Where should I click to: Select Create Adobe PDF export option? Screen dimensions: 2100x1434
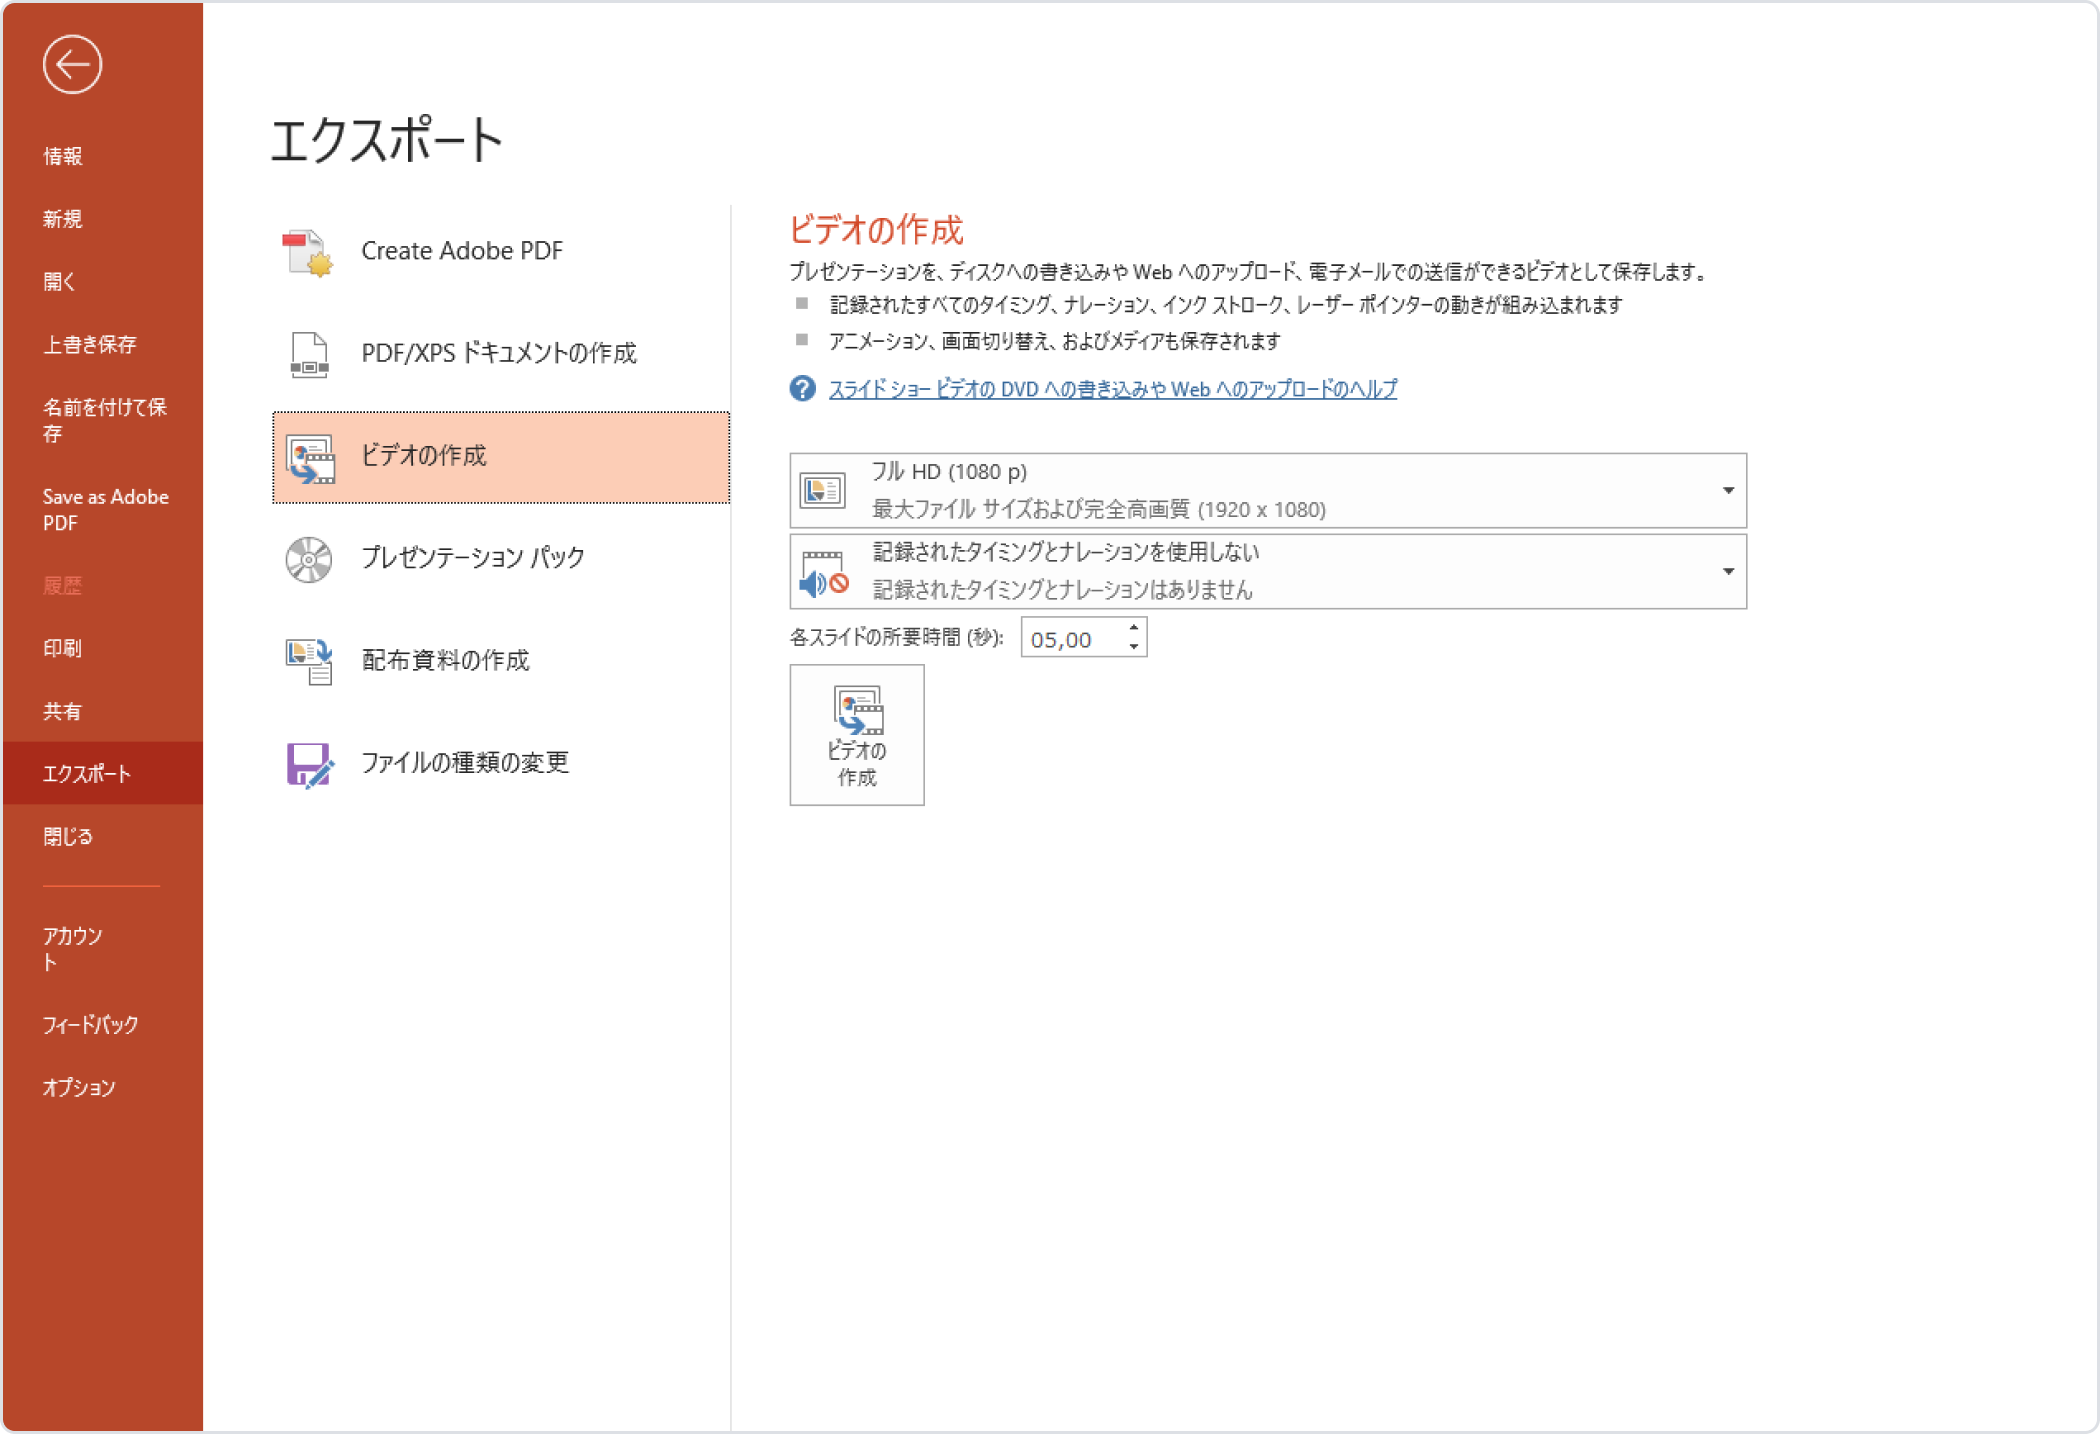(501, 252)
